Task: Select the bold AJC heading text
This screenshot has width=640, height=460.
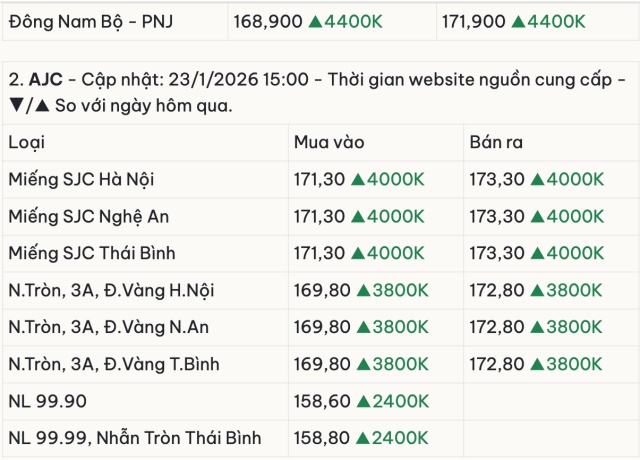Action: (x=45, y=79)
